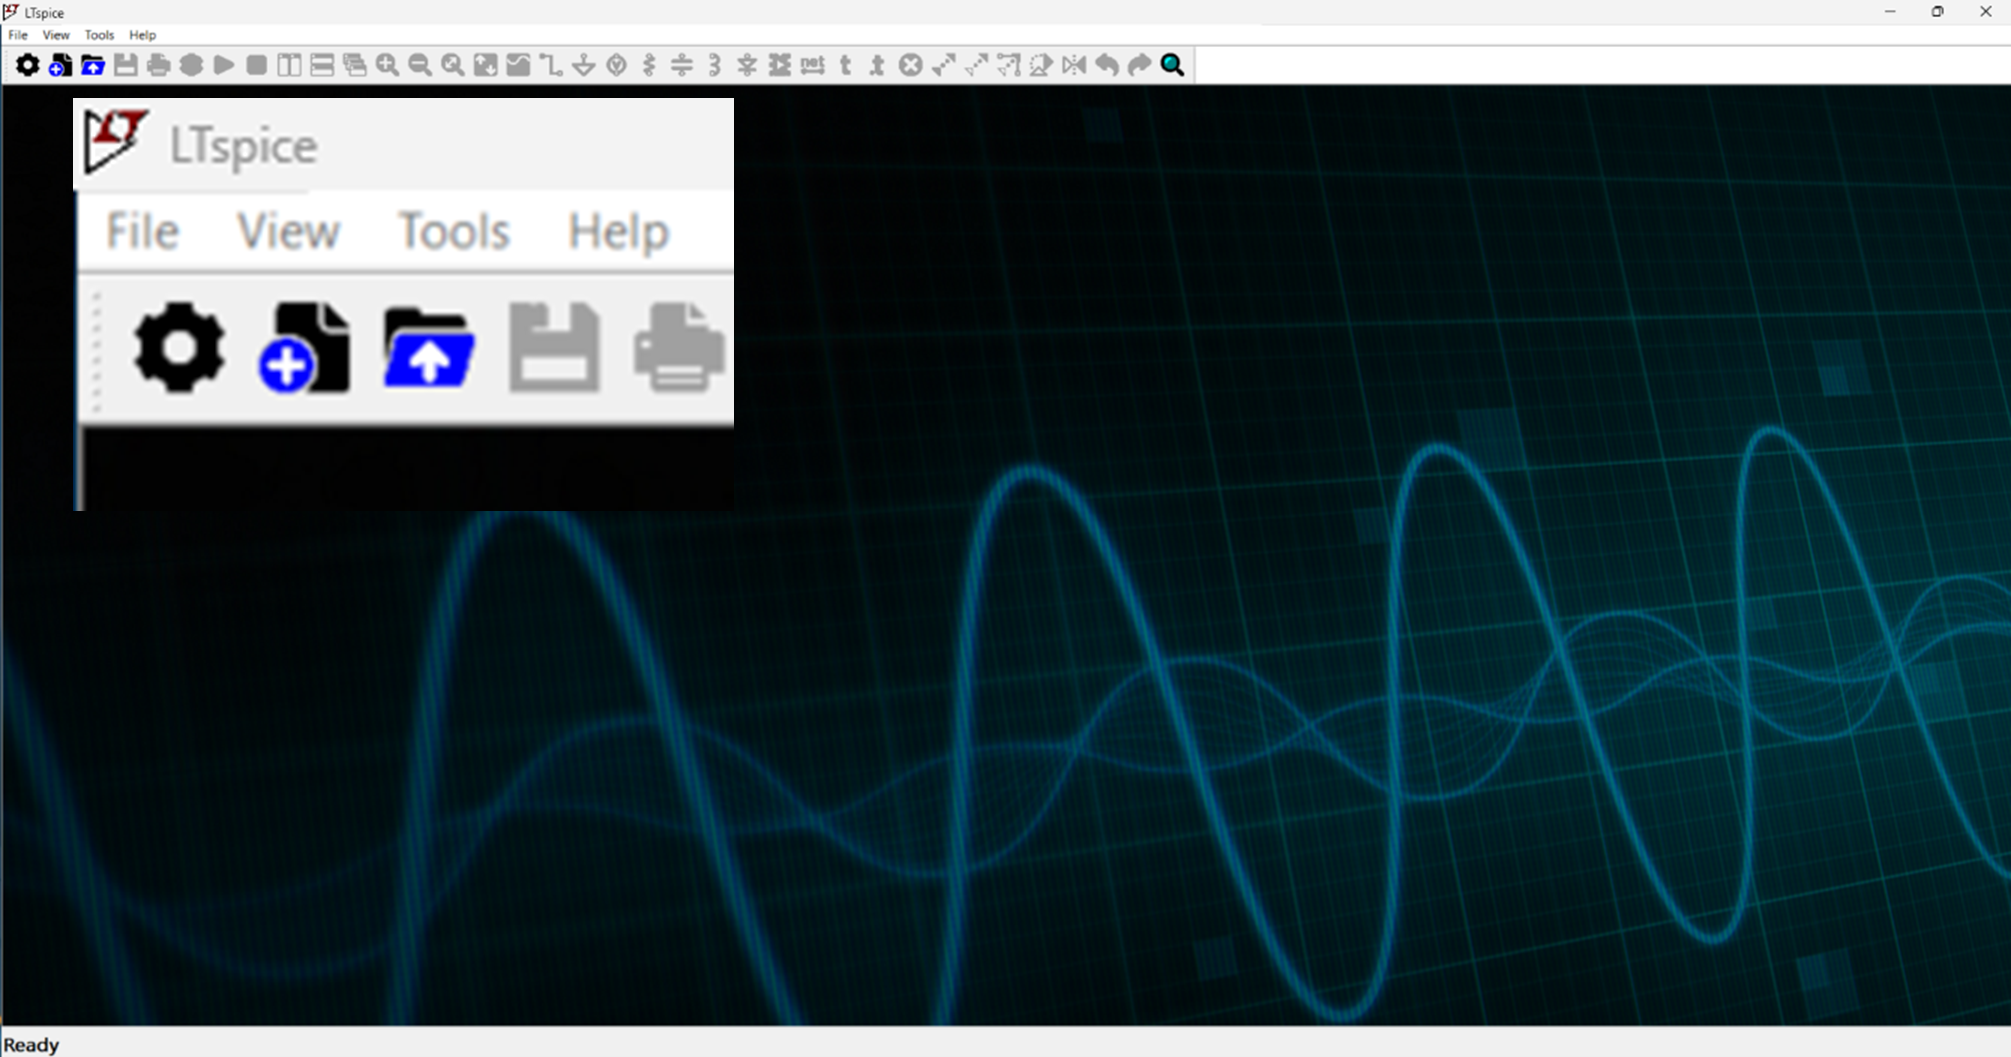The width and height of the screenshot is (2011, 1057).
Task: Choose the Delete tool with X circle
Action: click(910, 65)
